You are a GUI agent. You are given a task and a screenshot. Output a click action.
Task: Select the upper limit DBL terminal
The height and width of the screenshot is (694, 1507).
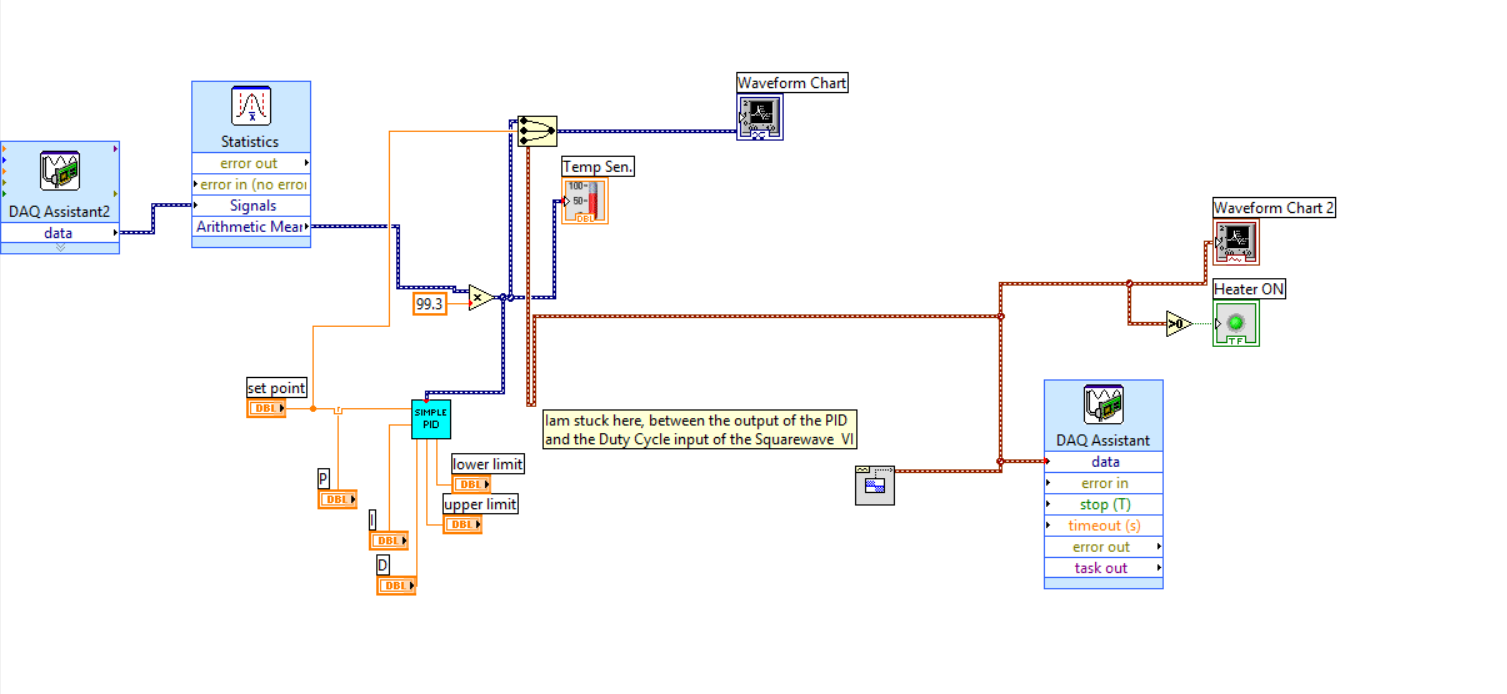(x=462, y=524)
